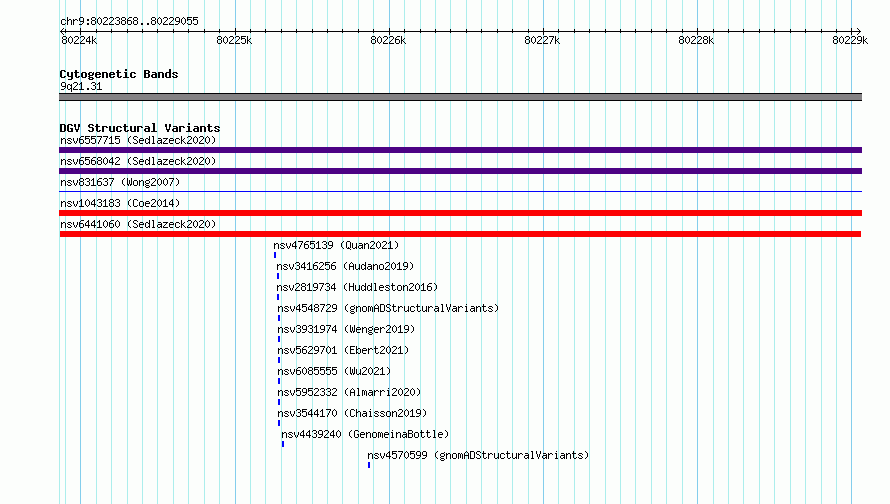Click the blue marker under nsv2819734
Screen dimensions: 890x504
(278, 297)
